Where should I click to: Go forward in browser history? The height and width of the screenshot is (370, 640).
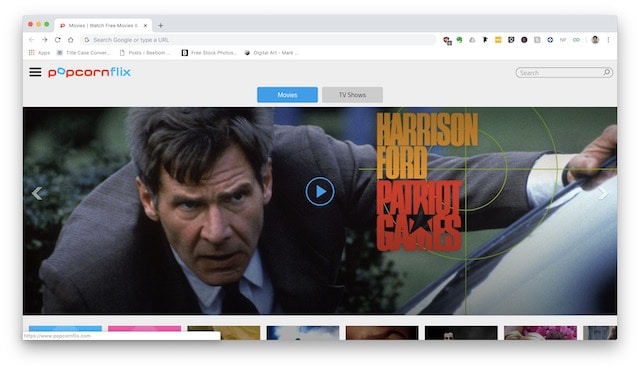[44, 40]
